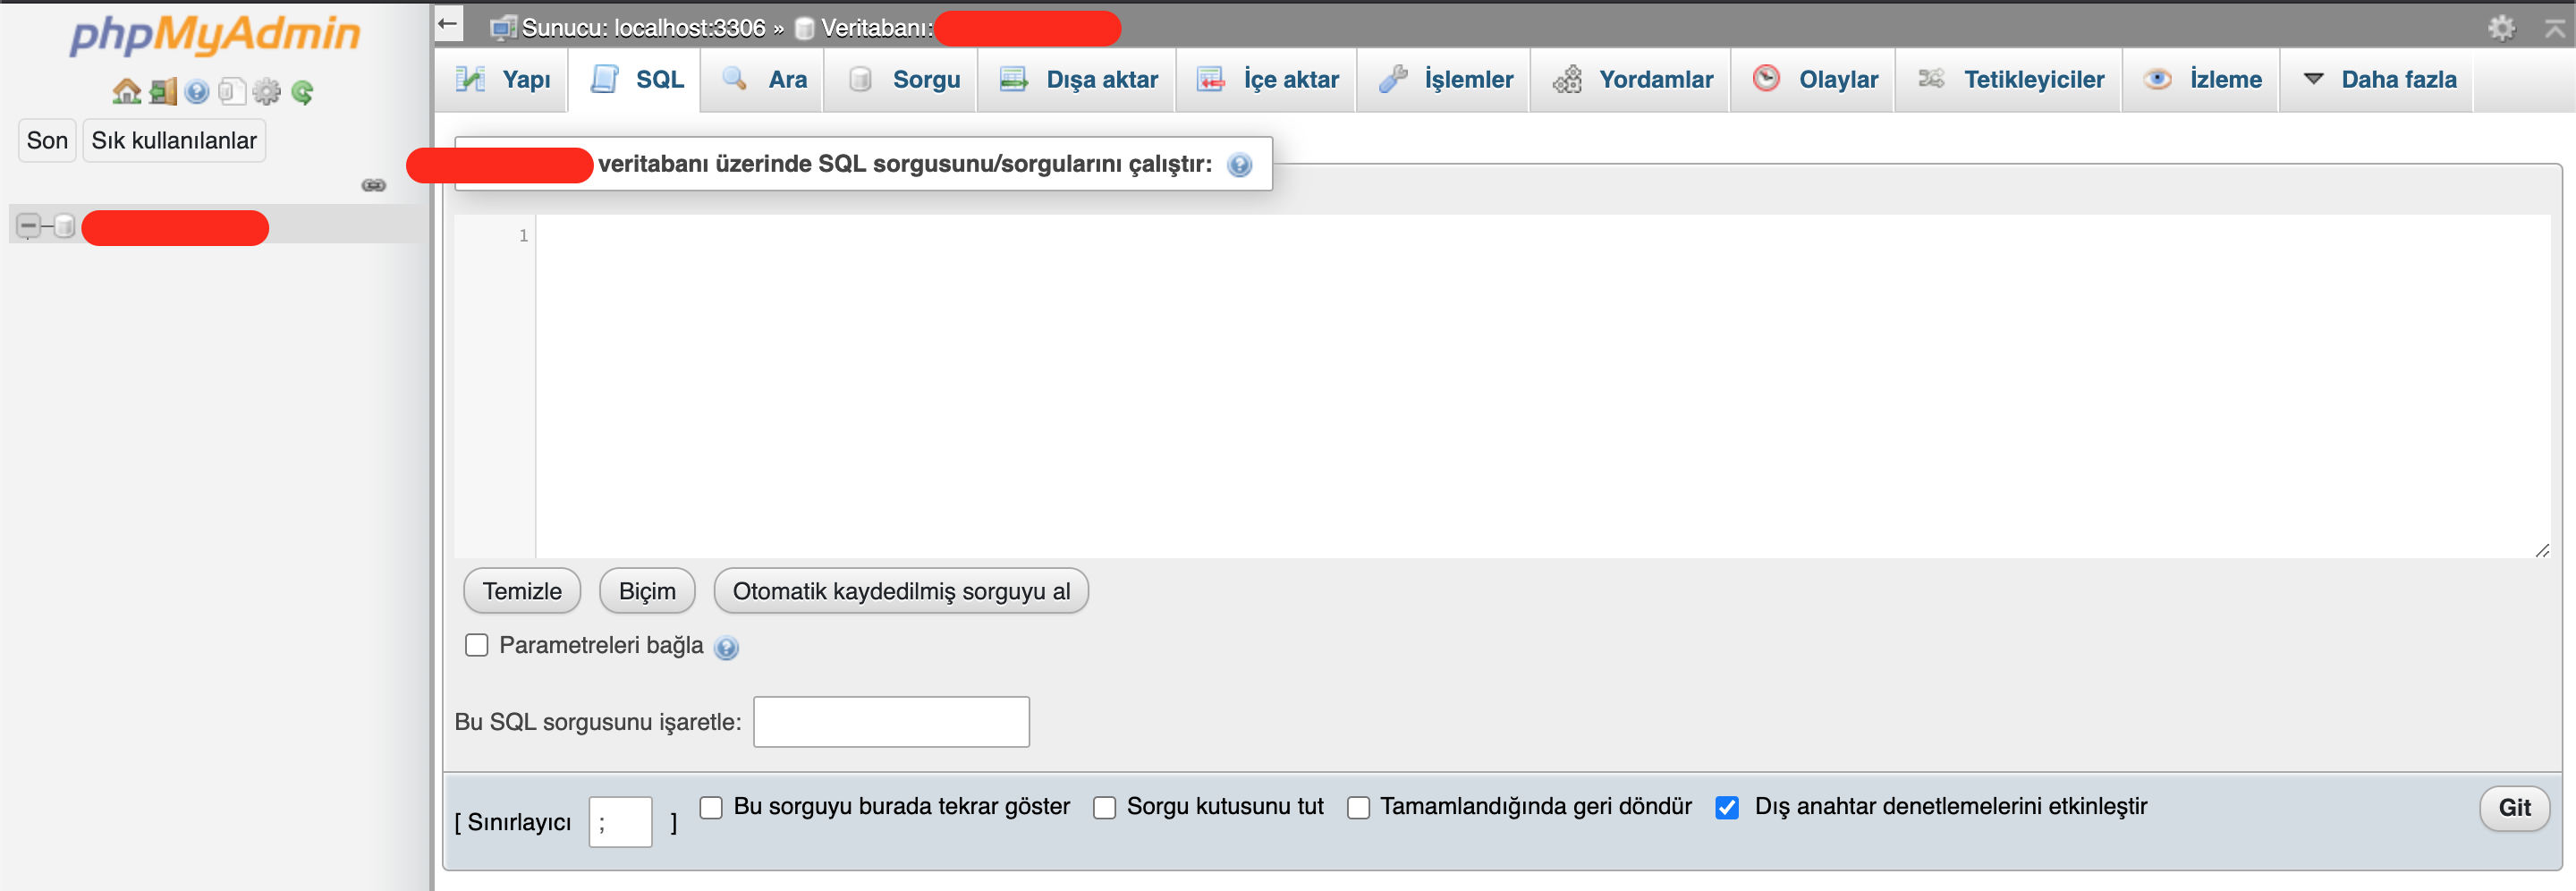Uncheck Dış anahtar denetlemelerini etkinleştir

tap(1727, 807)
